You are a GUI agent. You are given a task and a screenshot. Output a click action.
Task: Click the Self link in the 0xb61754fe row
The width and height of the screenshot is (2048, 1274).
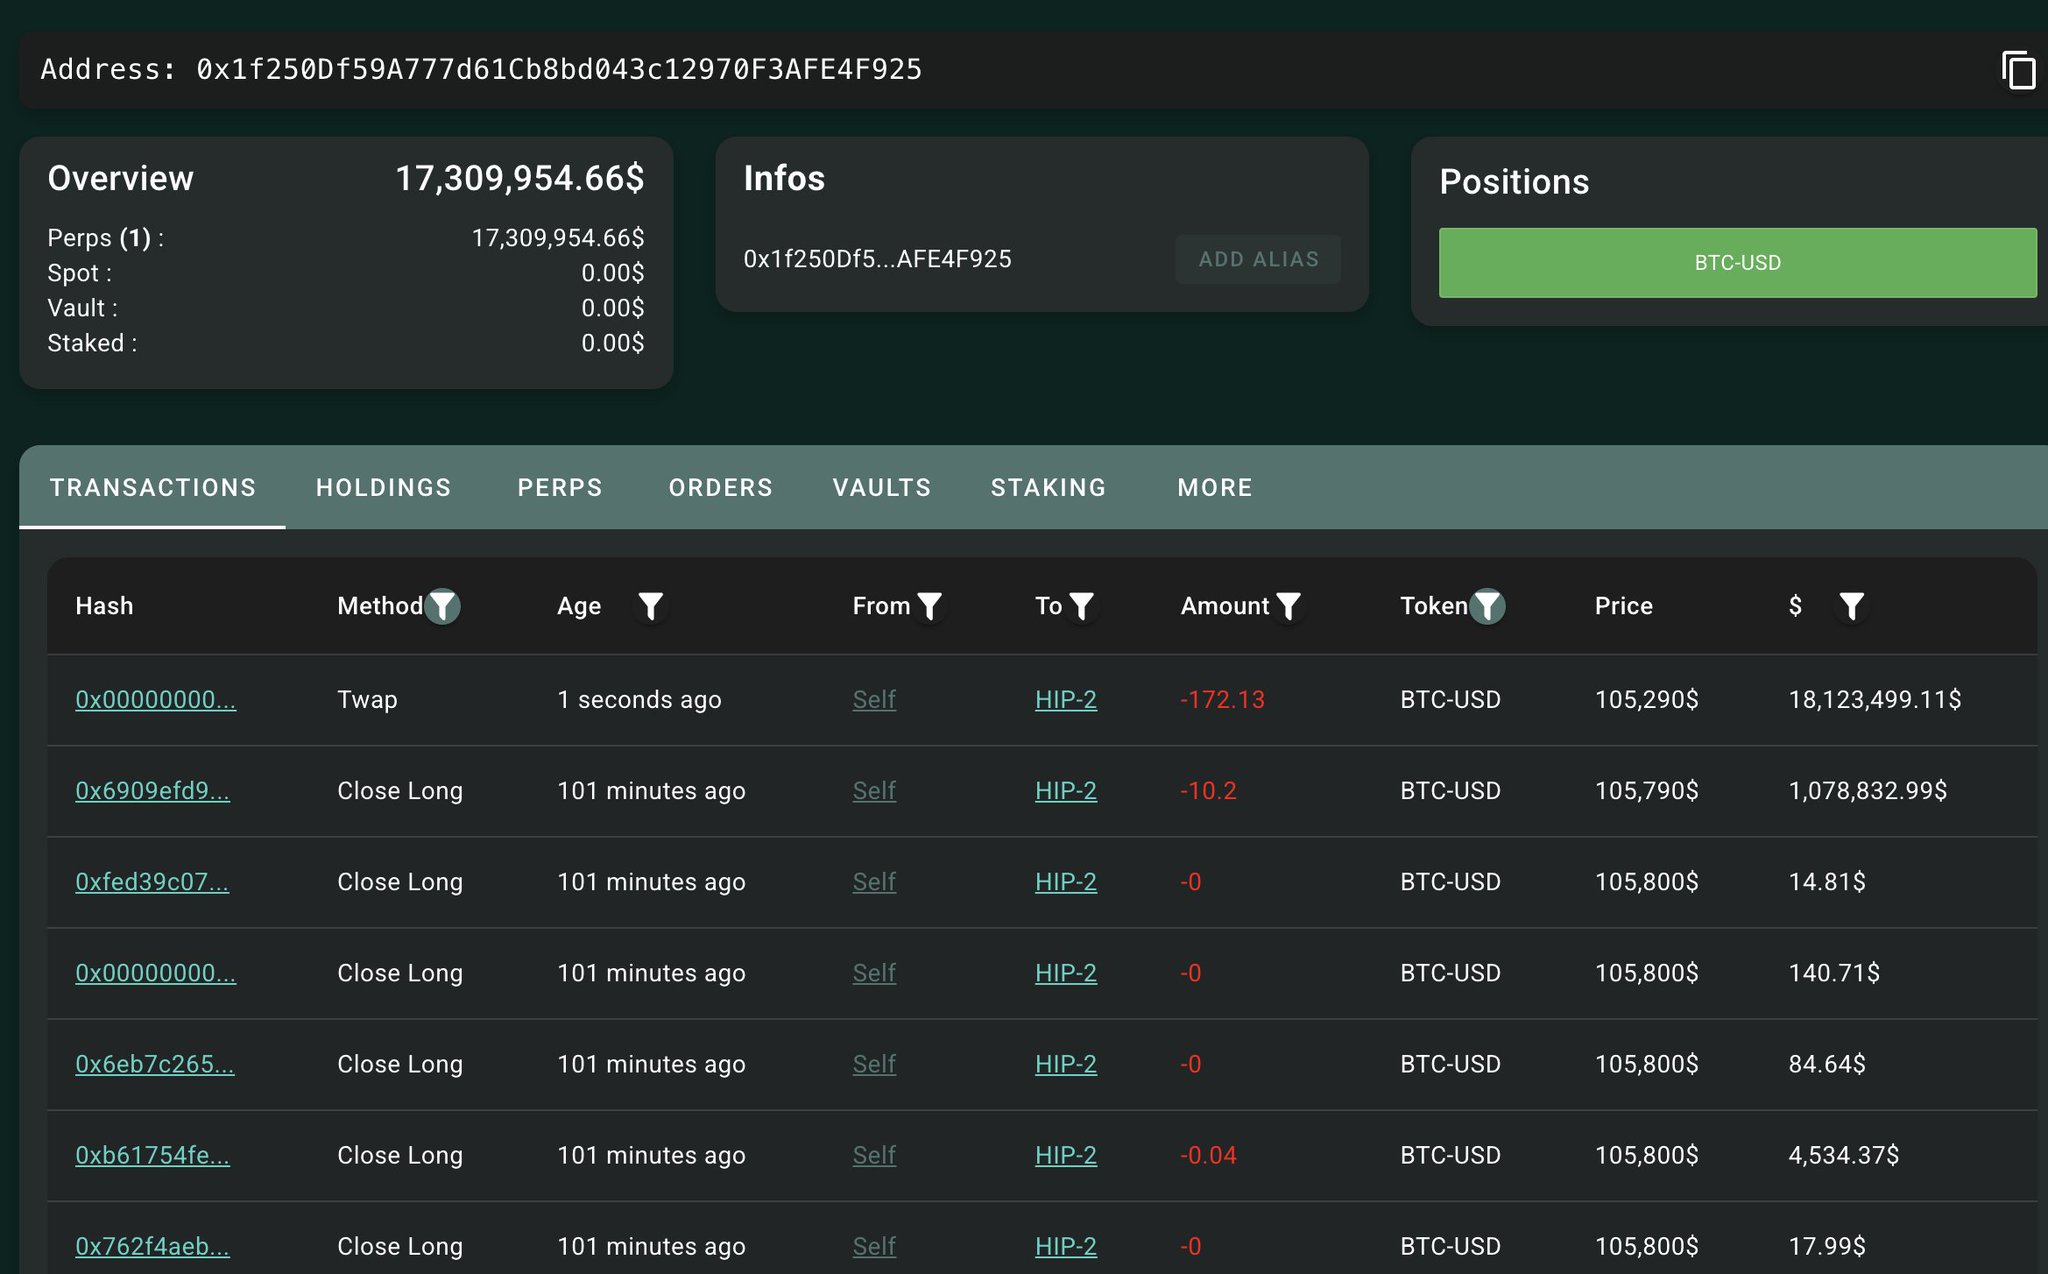pos(873,1155)
